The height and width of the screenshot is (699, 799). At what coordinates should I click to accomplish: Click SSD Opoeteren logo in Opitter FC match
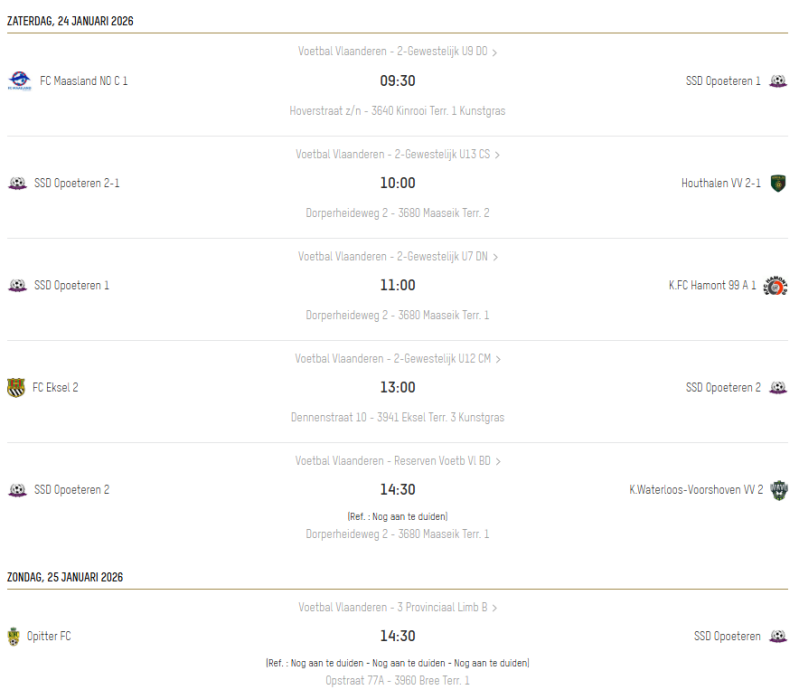pyautogui.click(x=778, y=636)
